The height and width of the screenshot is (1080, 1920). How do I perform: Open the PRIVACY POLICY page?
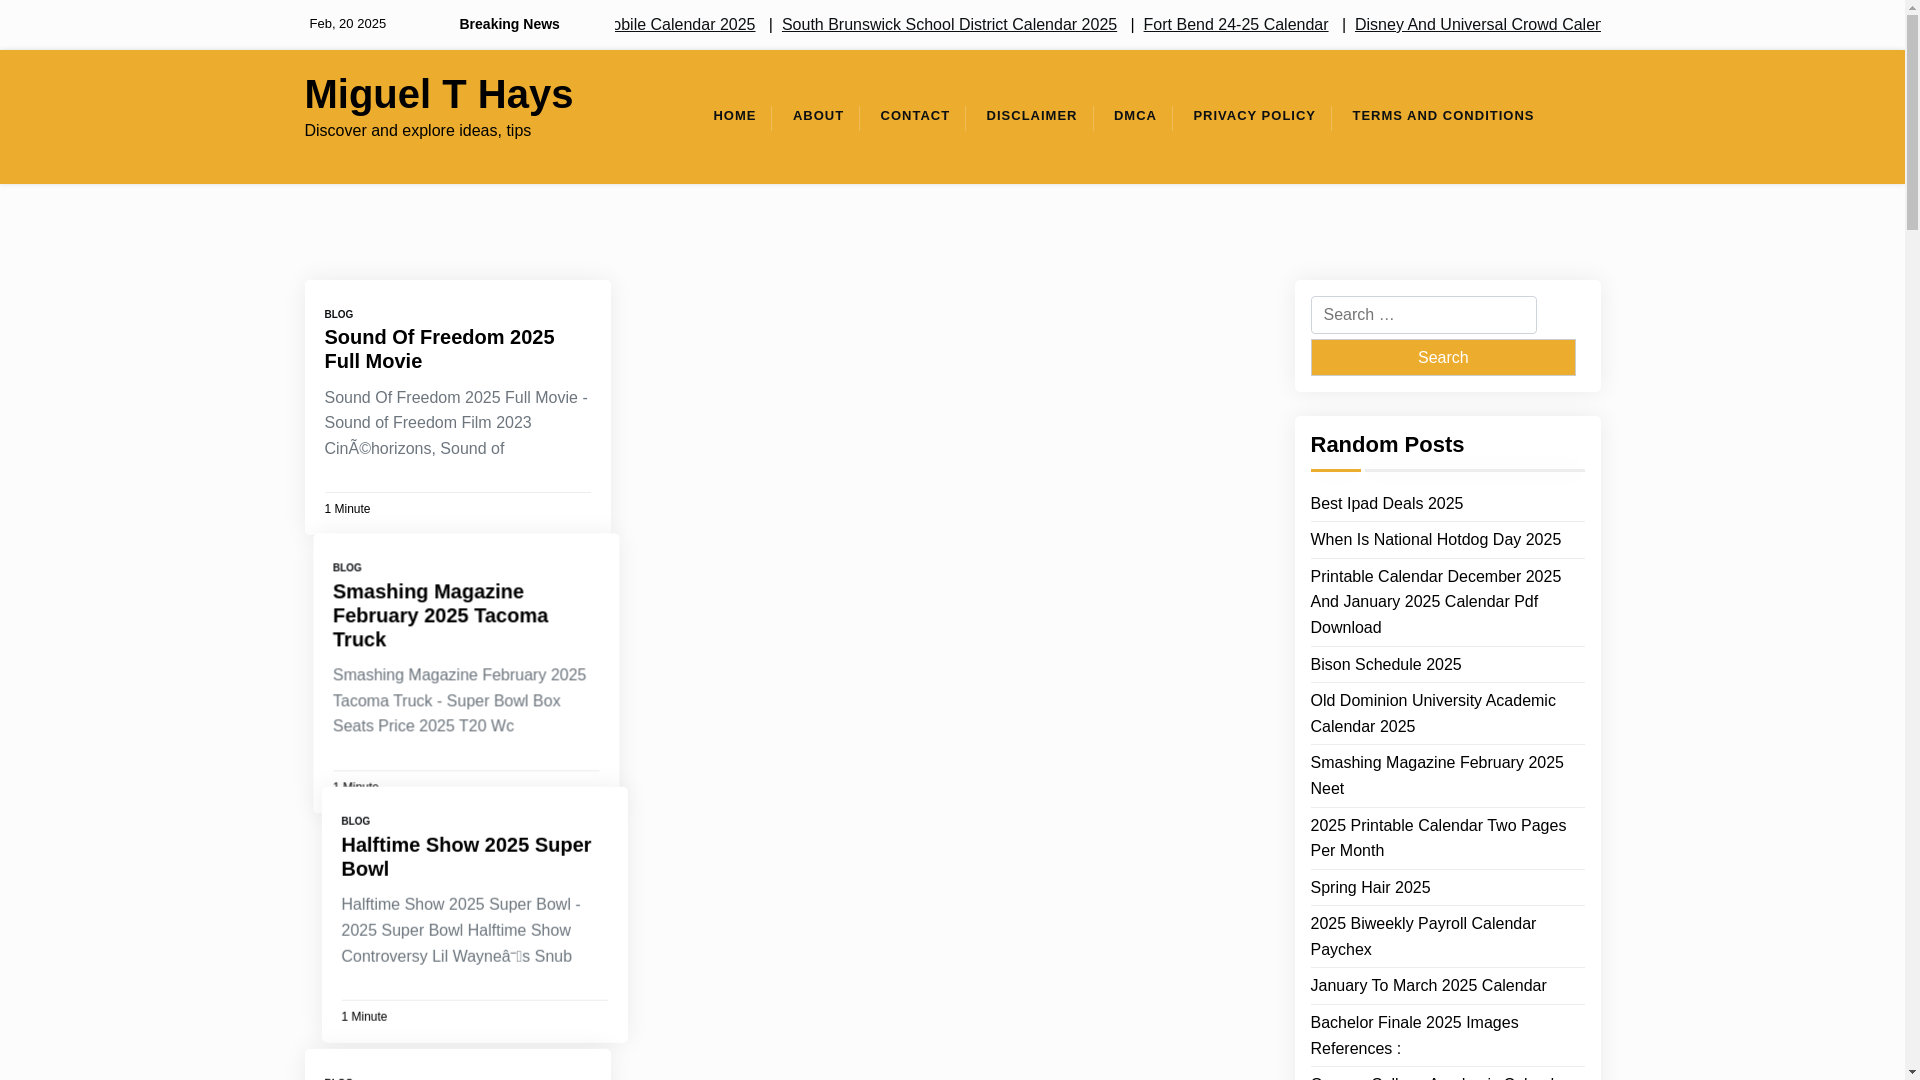1254,116
